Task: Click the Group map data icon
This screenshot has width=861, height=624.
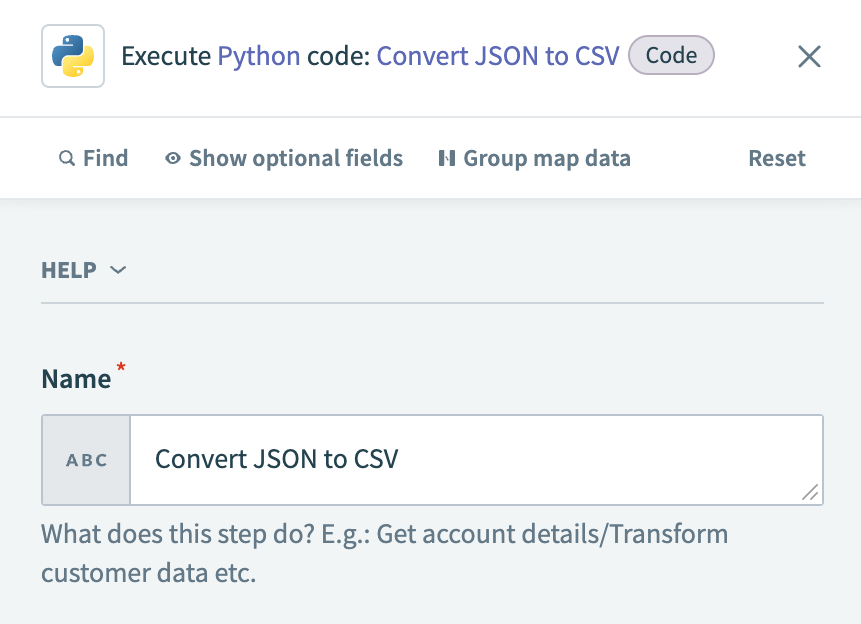Action: (x=447, y=159)
